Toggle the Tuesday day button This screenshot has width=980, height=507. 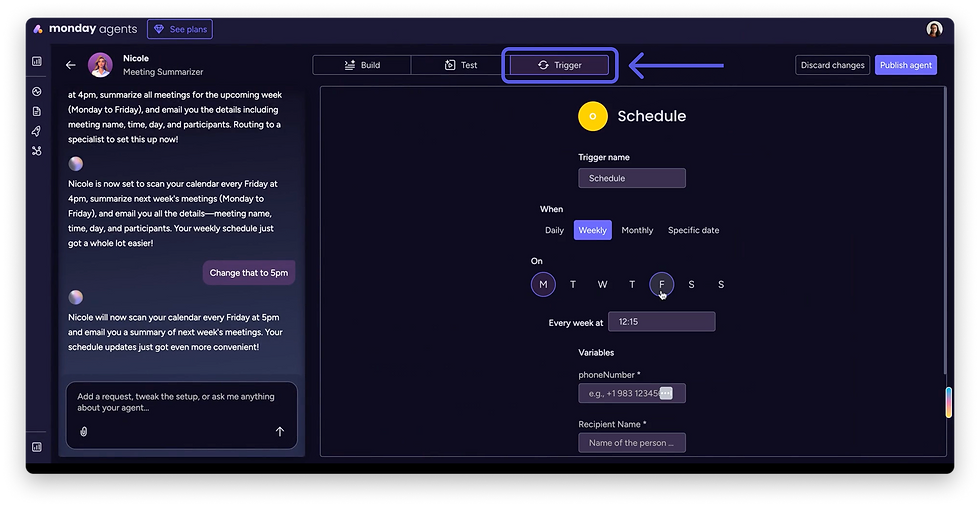(x=572, y=284)
